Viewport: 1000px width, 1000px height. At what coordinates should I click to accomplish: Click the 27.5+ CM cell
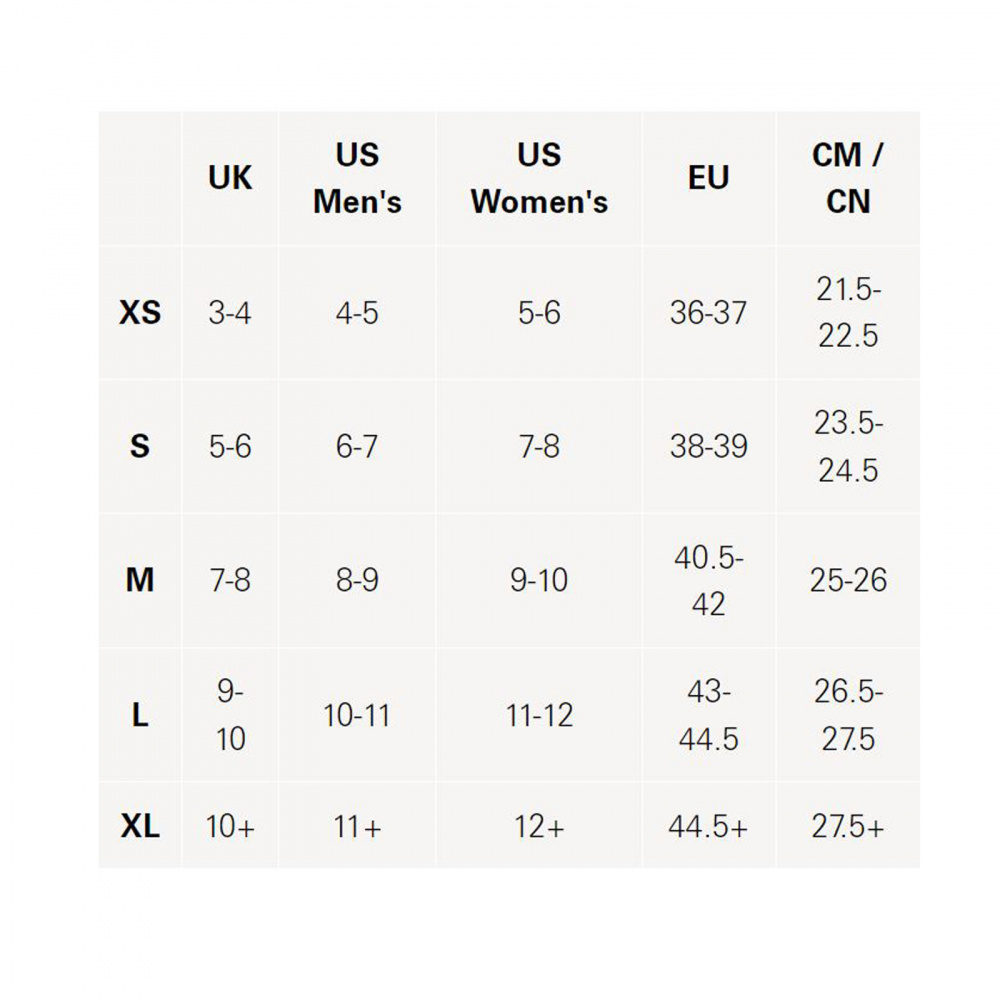[847, 827]
